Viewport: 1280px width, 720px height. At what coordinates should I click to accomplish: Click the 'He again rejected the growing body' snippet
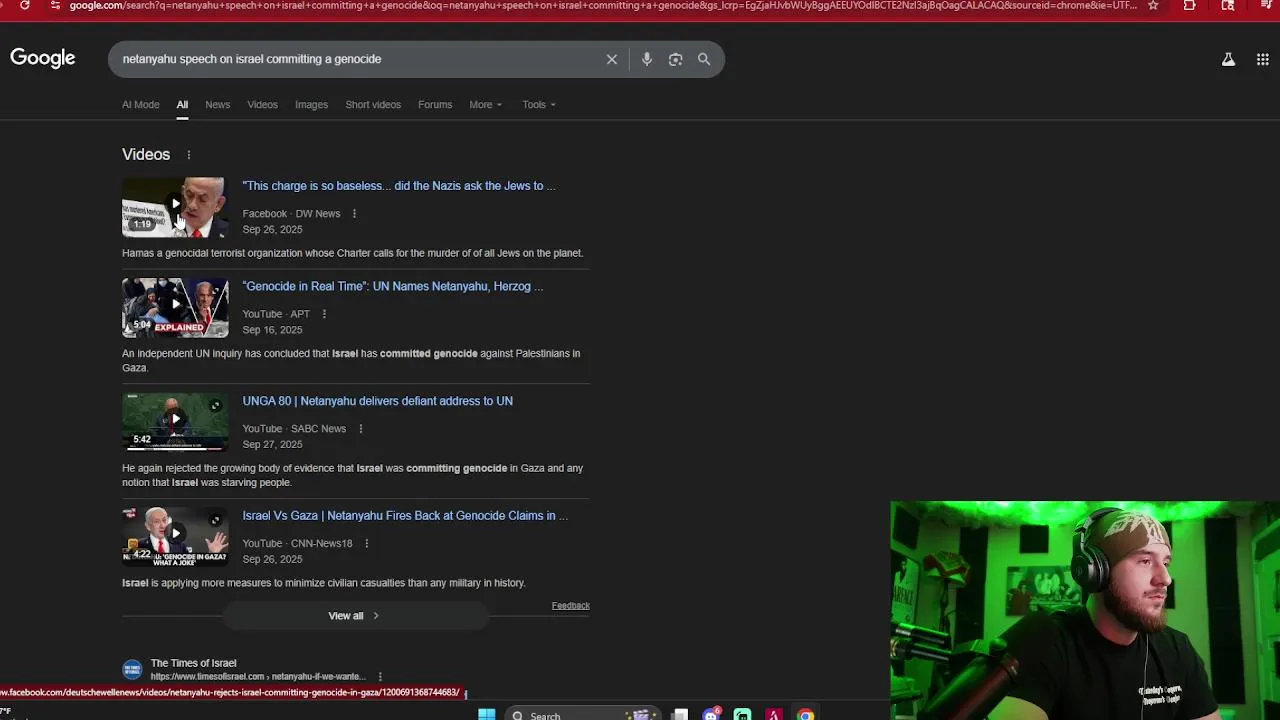pos(352,476)
